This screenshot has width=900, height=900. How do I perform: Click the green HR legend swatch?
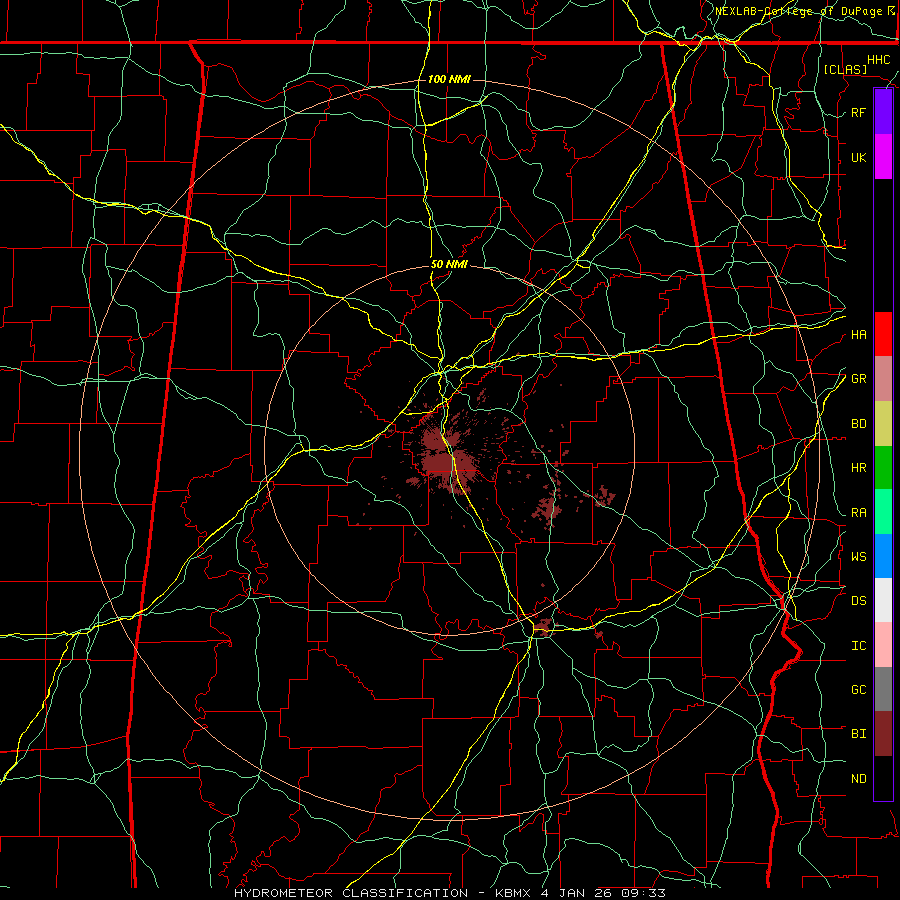(x=883, y=468)
